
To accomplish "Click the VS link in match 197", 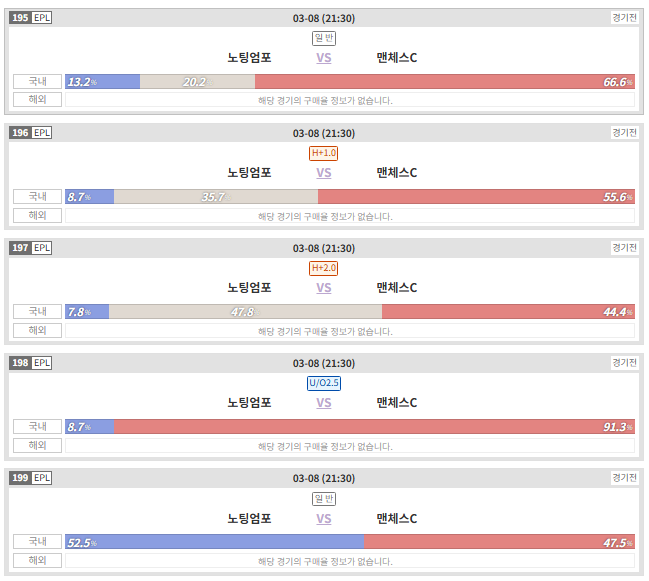I will [x=324, y=288].
